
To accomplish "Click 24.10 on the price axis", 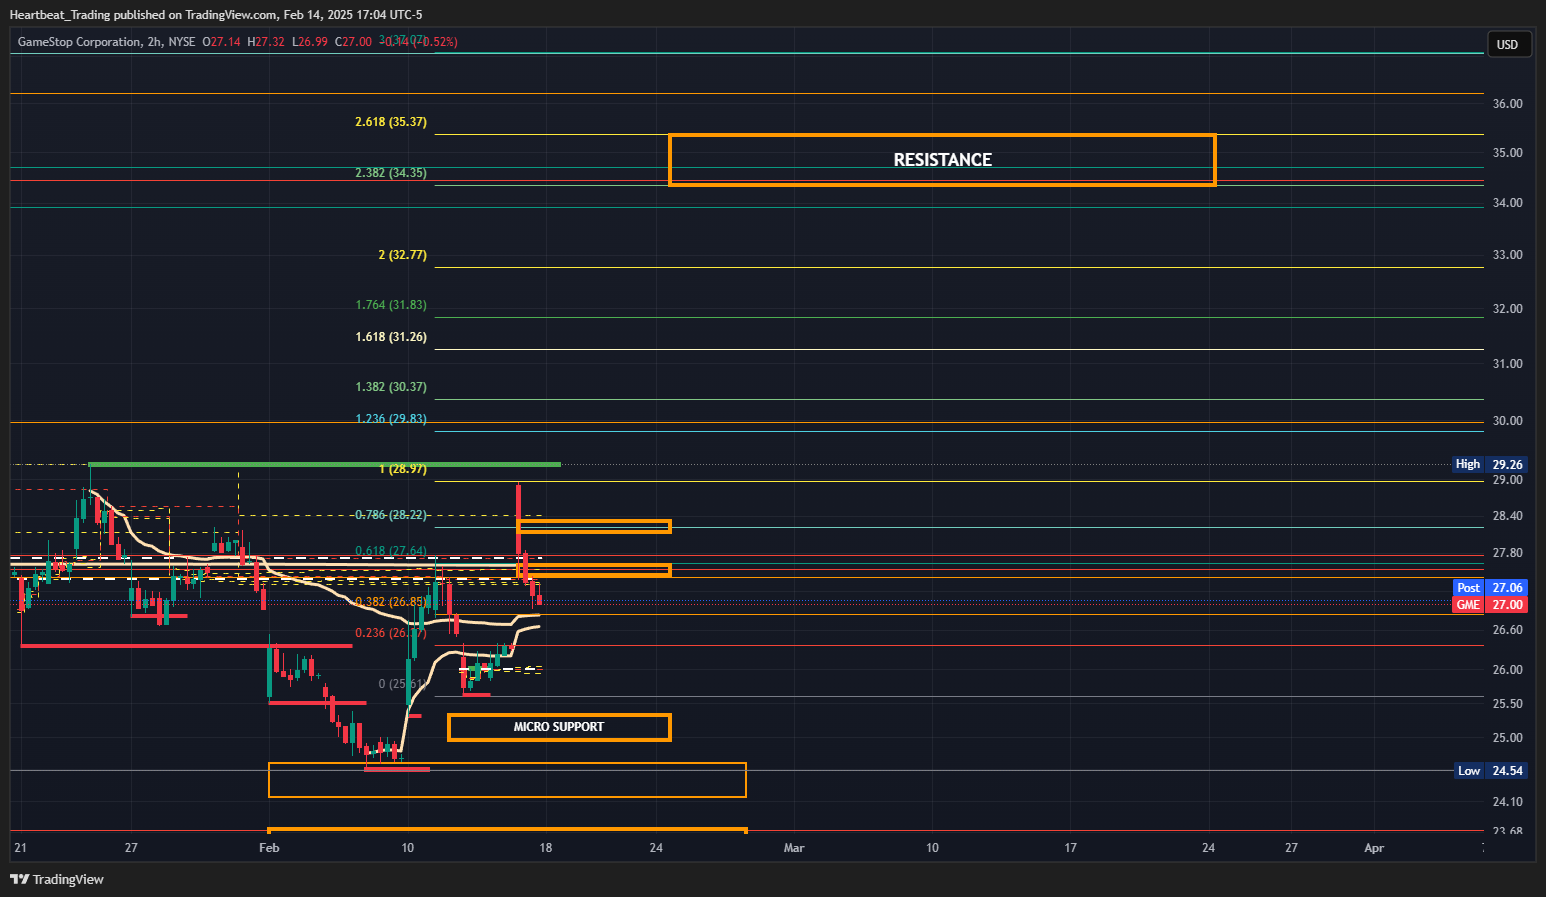I will click(x=1507, y=802).
